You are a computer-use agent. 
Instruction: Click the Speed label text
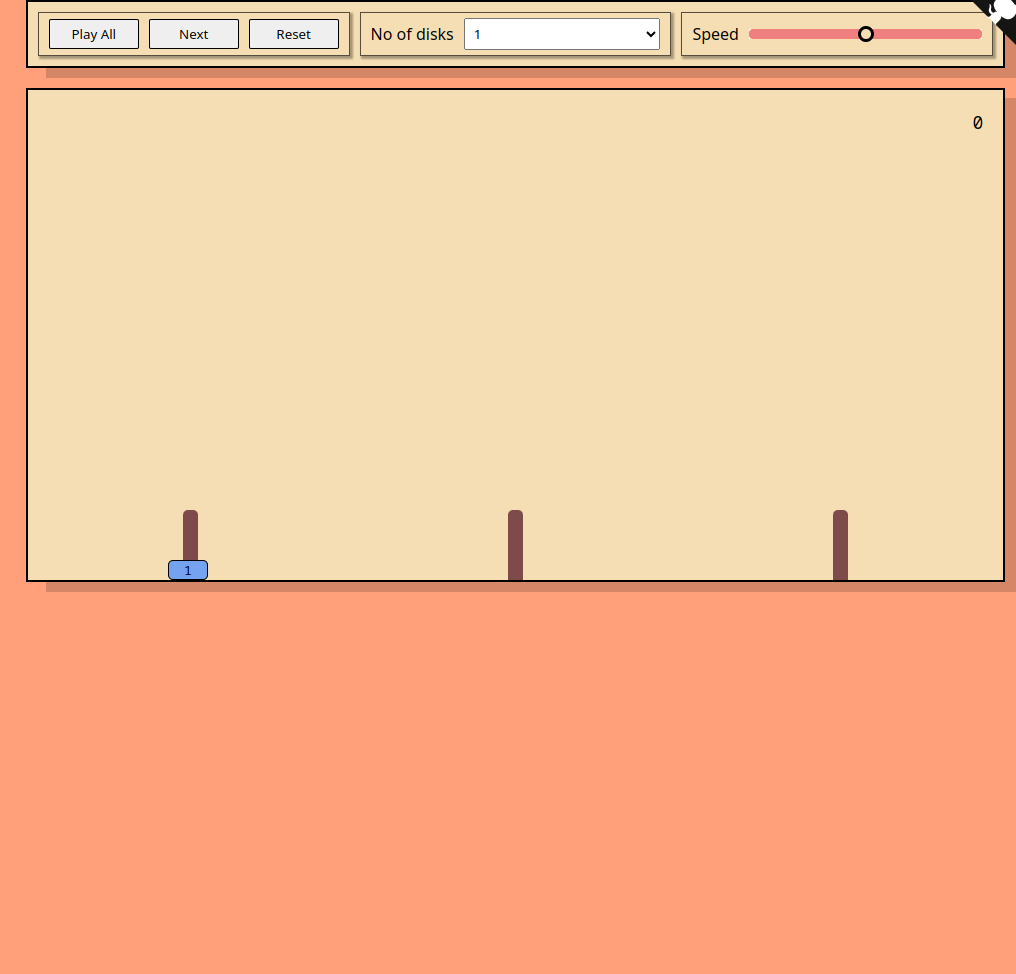click(715, 33)
